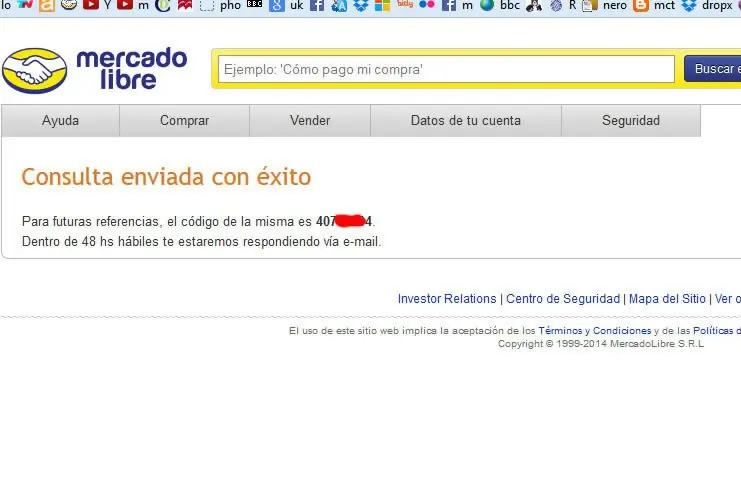741x487 pixels.
Task: Open the black BBC logo bookmark
Action: pyautogui.click(x=254, y=3)
